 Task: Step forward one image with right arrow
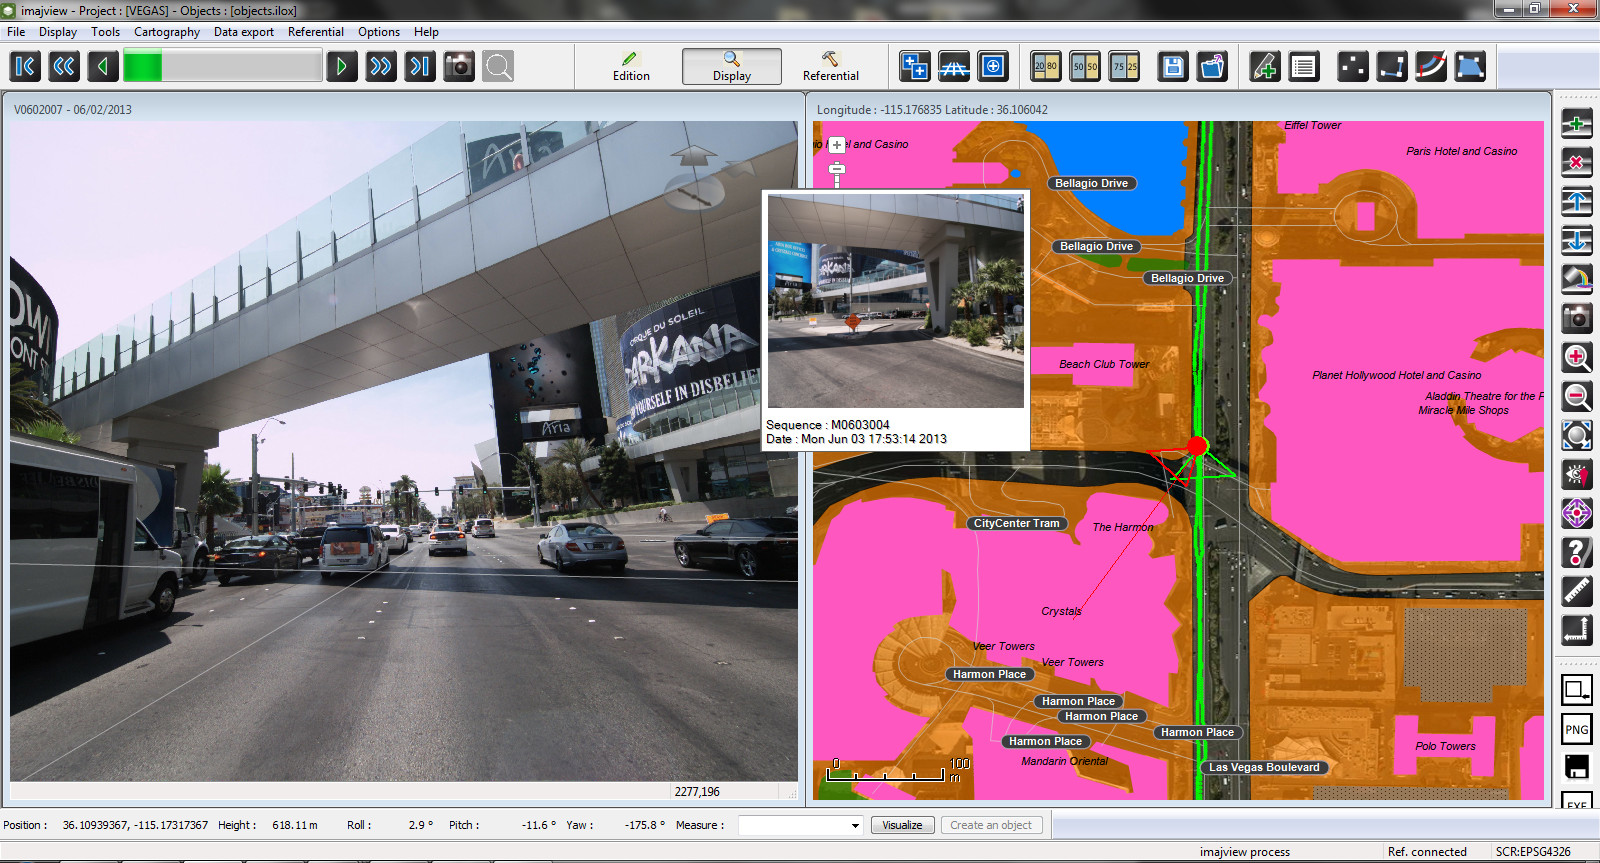[x=342, y=67]
